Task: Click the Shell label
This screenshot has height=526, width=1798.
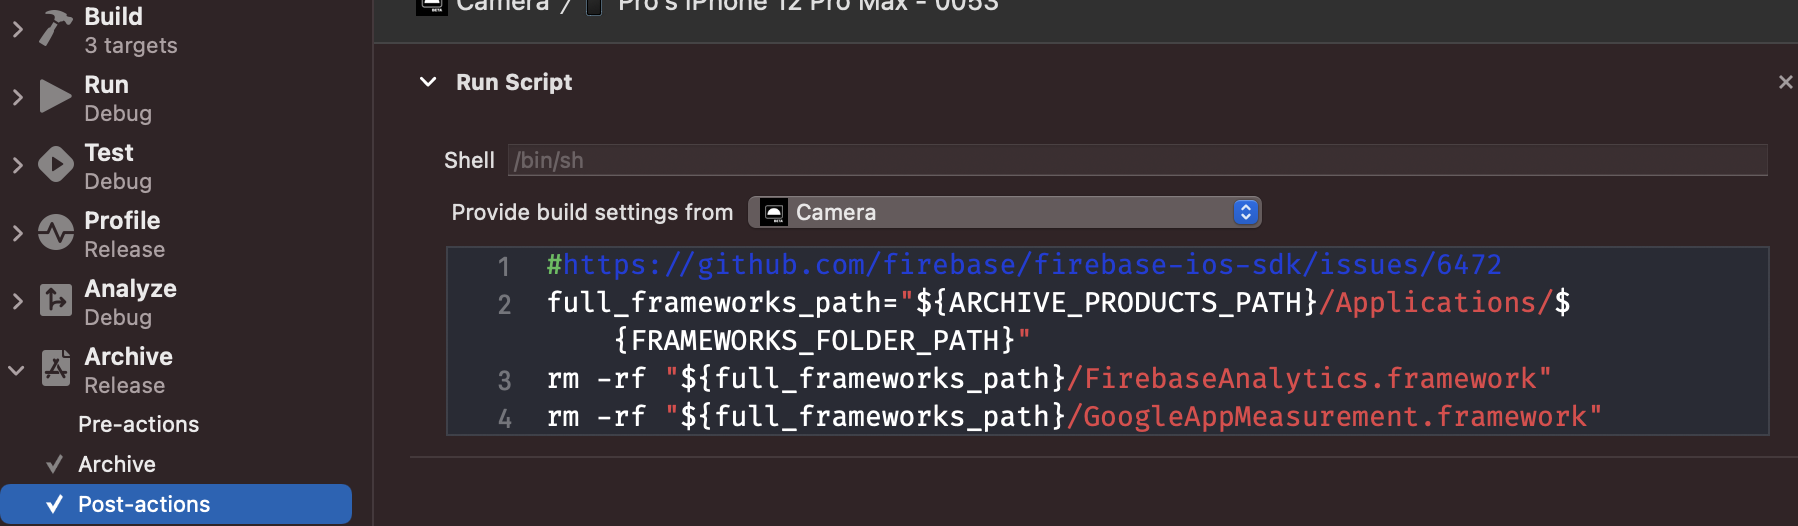Action: pos(469,160)
